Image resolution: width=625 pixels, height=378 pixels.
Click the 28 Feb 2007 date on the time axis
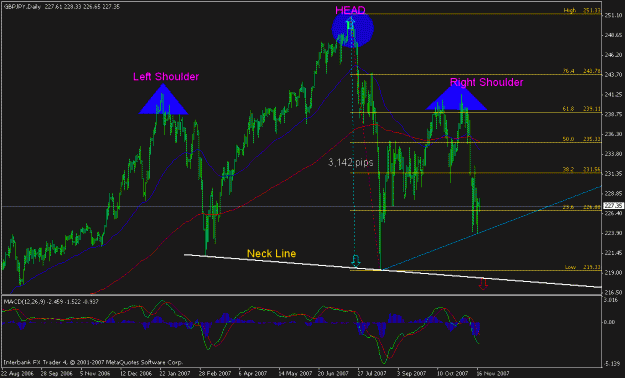214,374
